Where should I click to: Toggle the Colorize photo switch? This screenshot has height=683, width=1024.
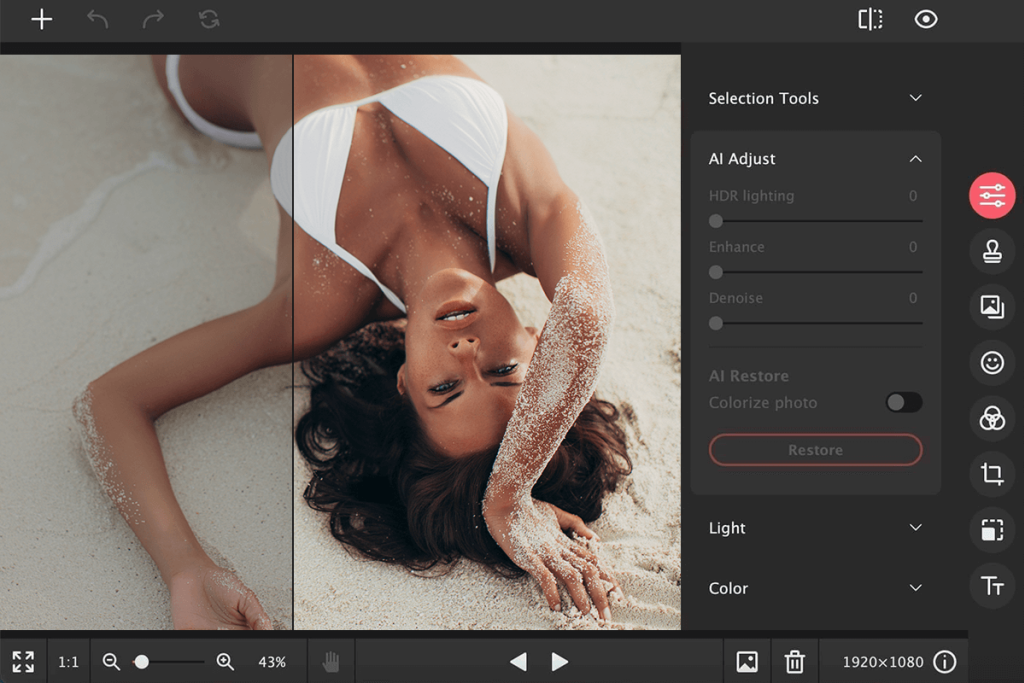pos(904,402)
